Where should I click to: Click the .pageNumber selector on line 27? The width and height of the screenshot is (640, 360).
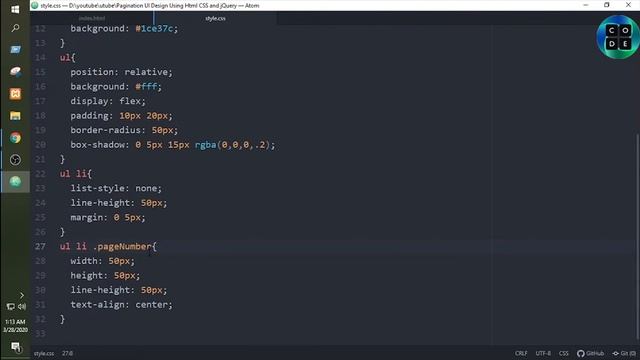pyautogui.click(x=122, y=247)
